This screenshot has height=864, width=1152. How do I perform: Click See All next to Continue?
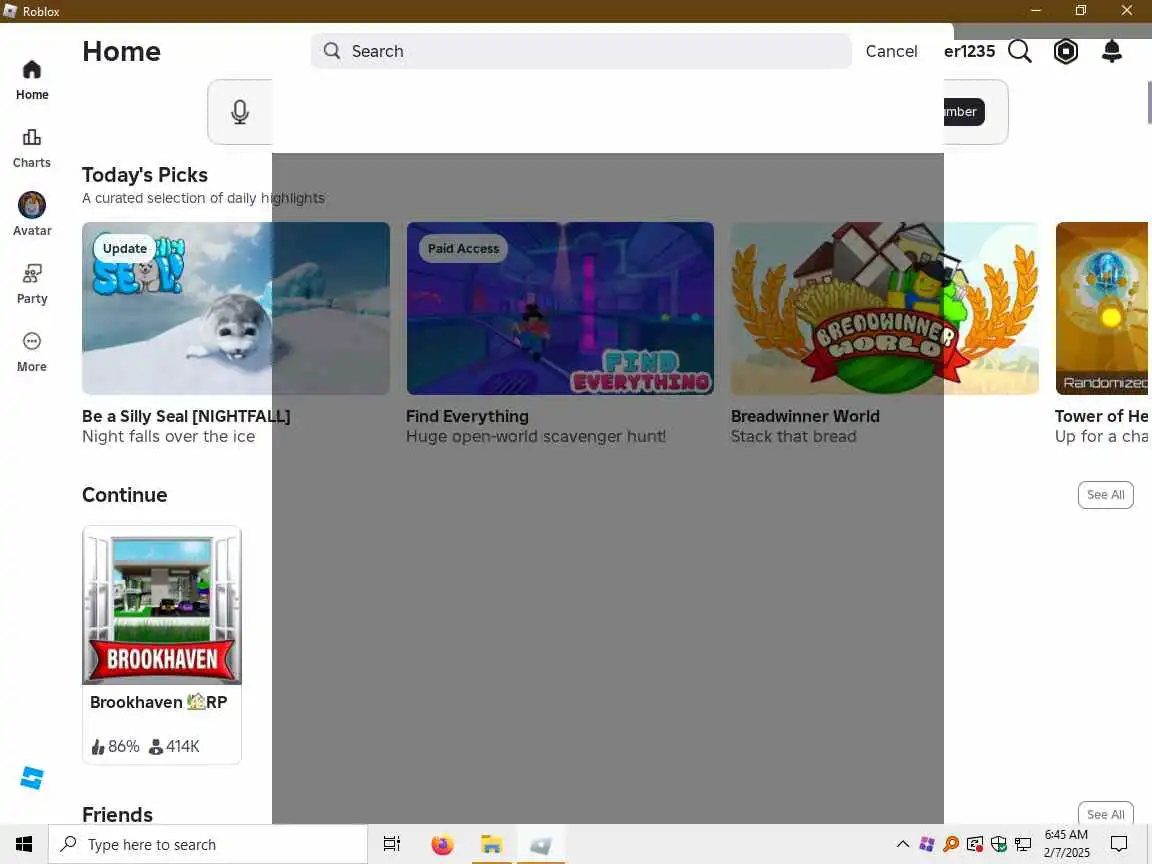pyautogui.click(x=1105, y=494)
